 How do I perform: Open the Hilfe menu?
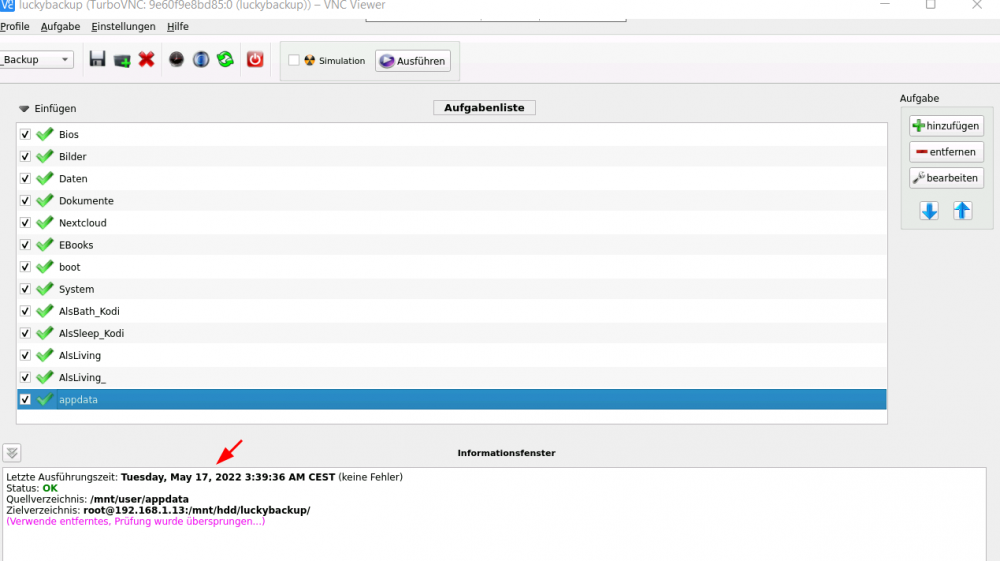click(x=178, y=26)
